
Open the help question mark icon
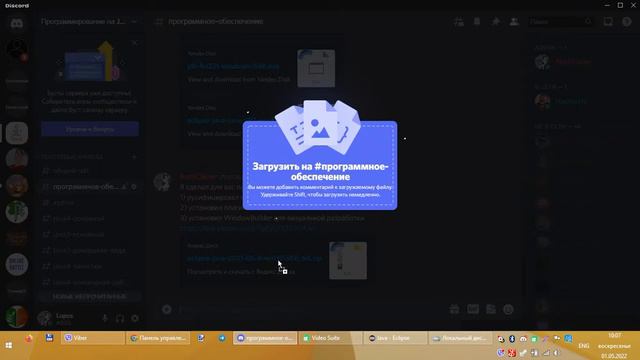pos(627,22)
